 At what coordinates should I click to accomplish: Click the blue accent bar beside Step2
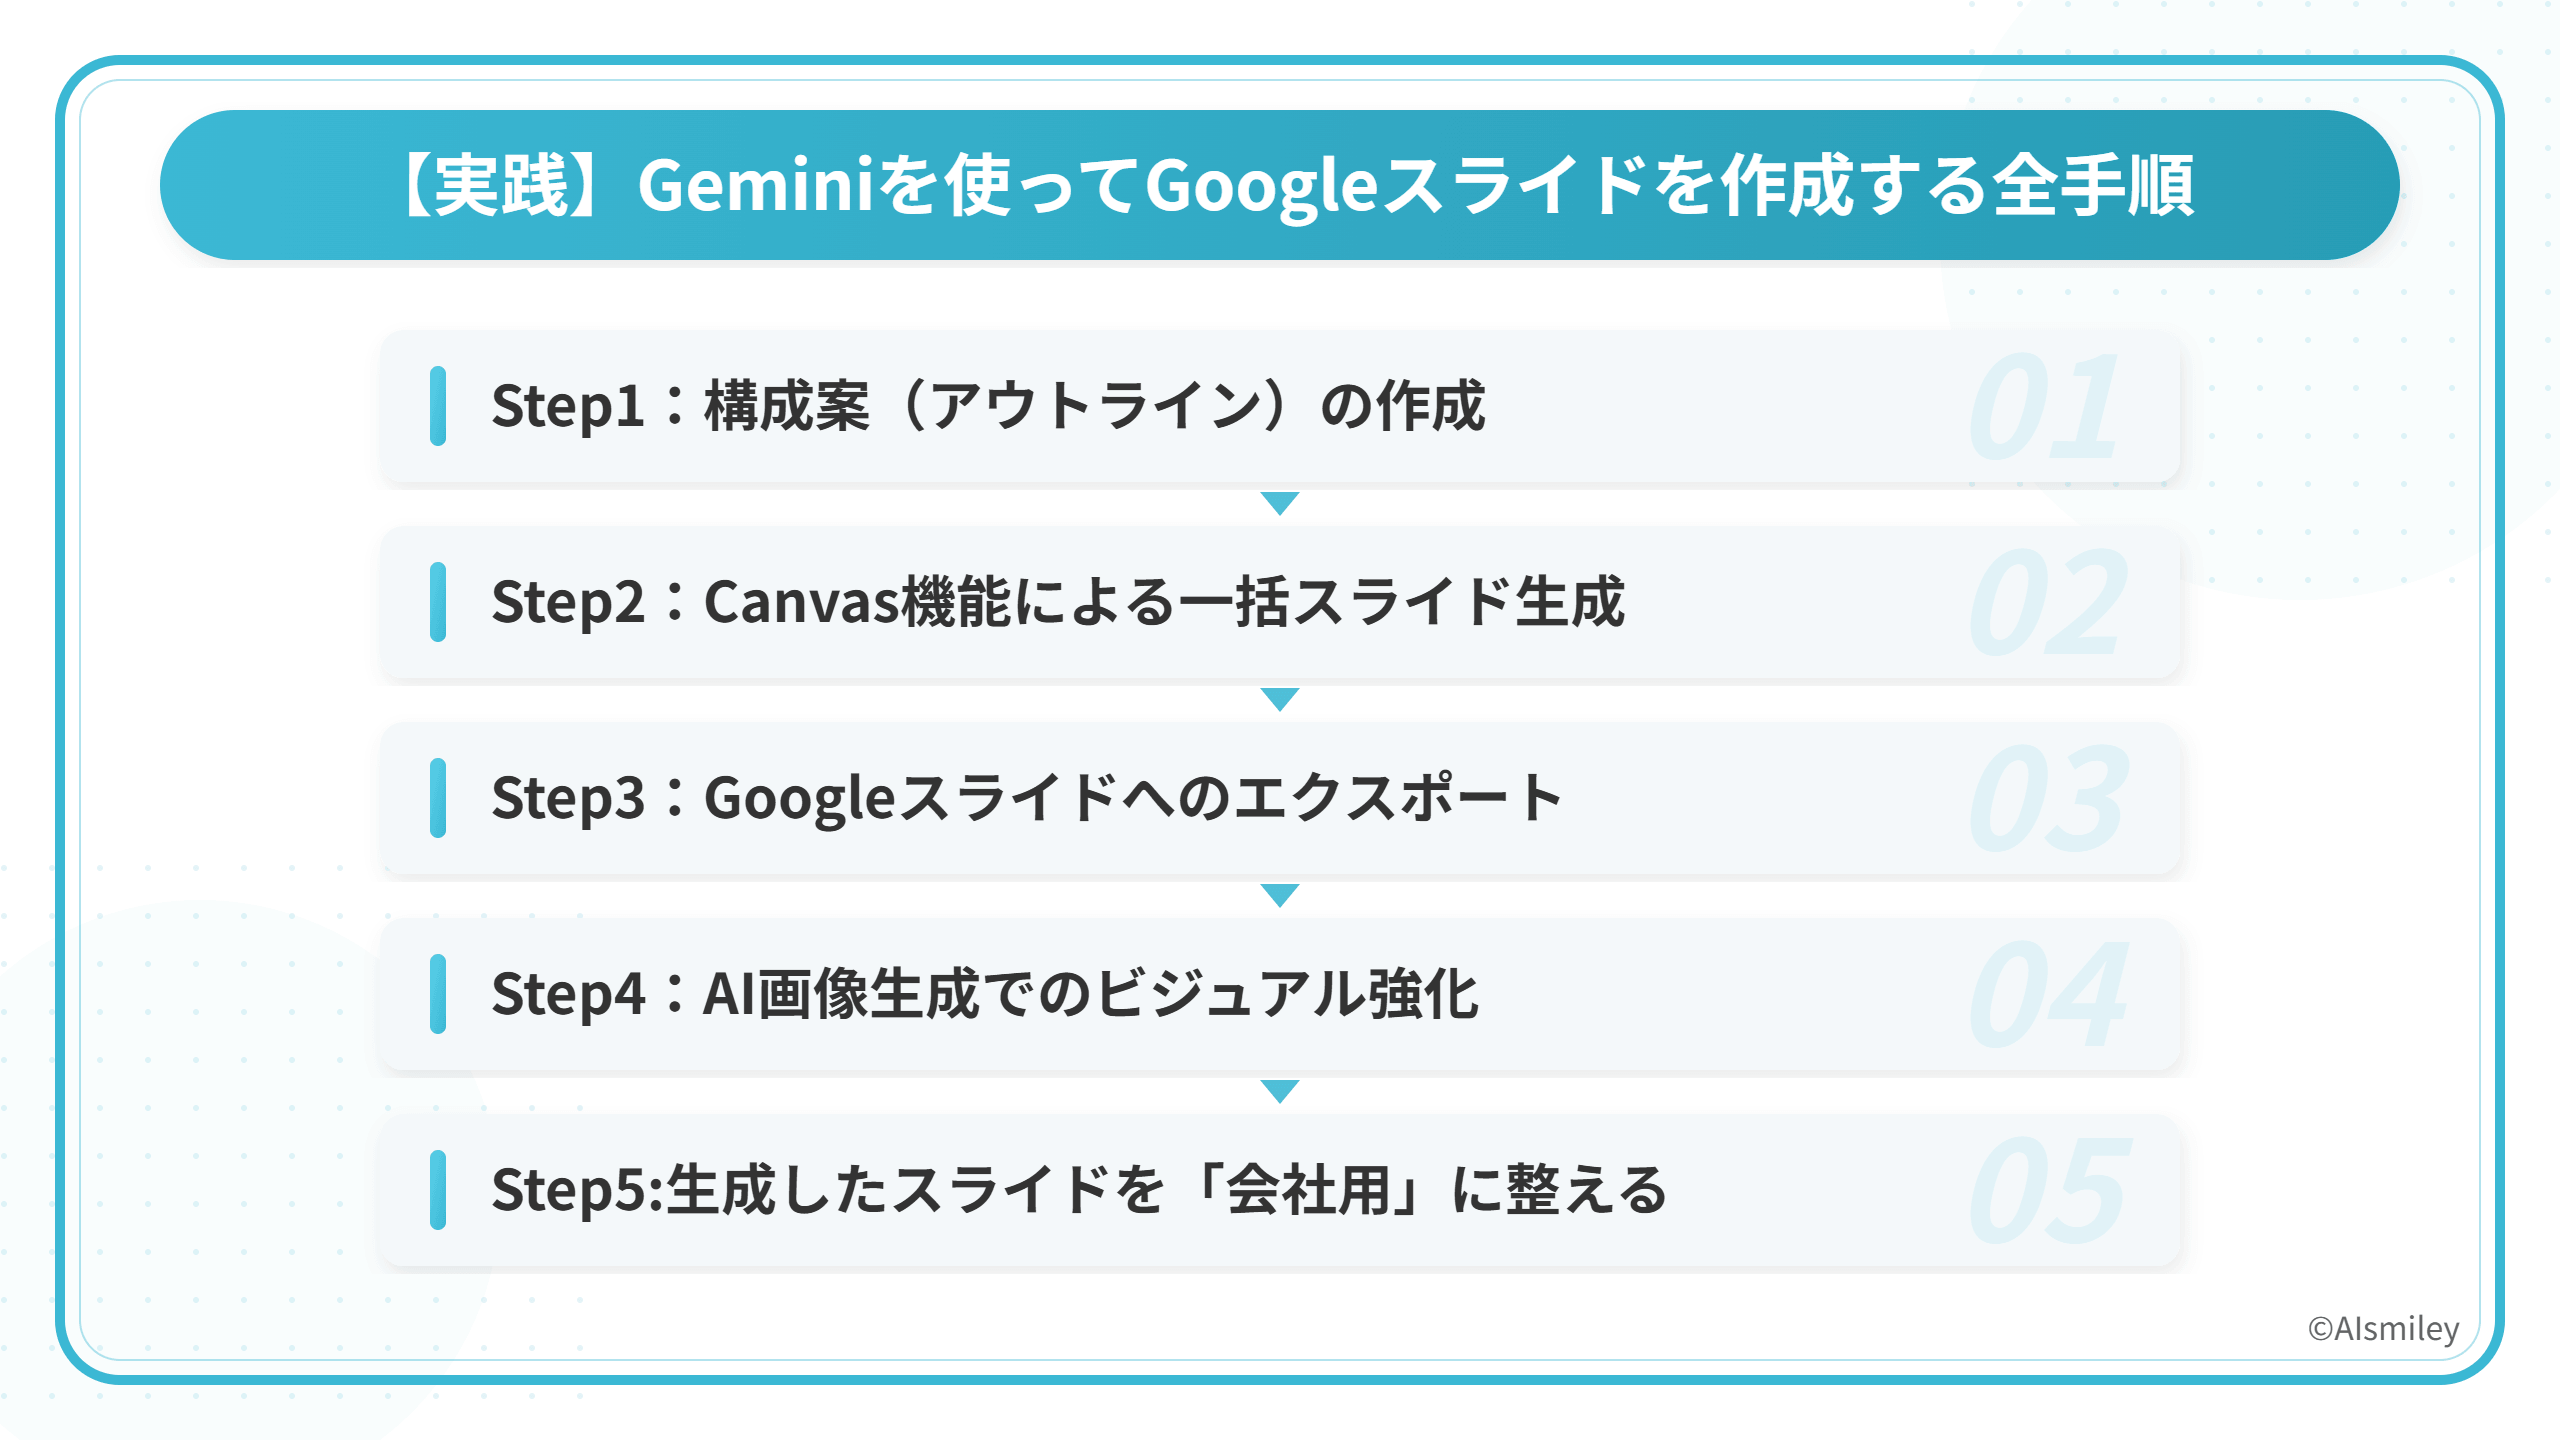click(438, 602)
